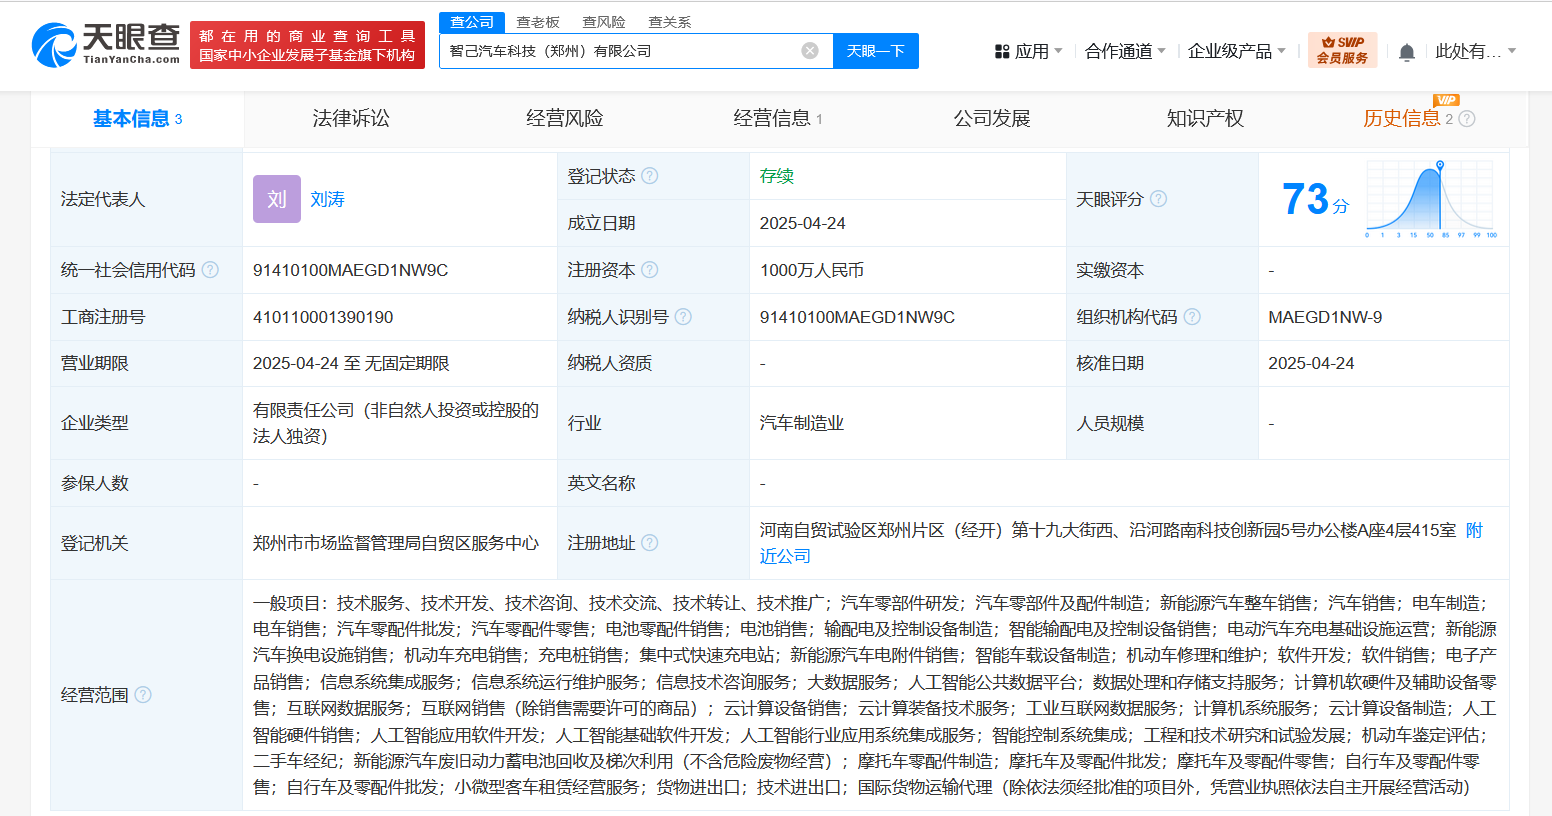Click help icon beside 历史信息 tab

coord(1467,119)
